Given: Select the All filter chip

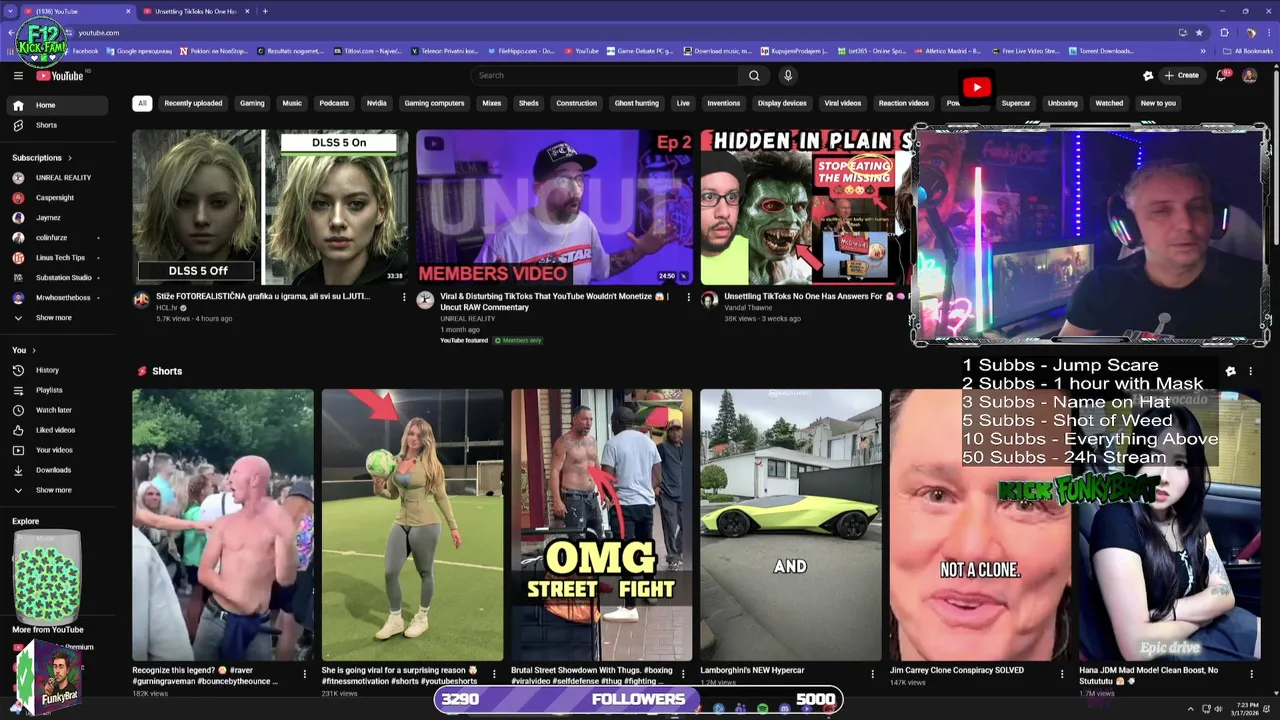Looking at the screenshot, I should tap(142, 103).
